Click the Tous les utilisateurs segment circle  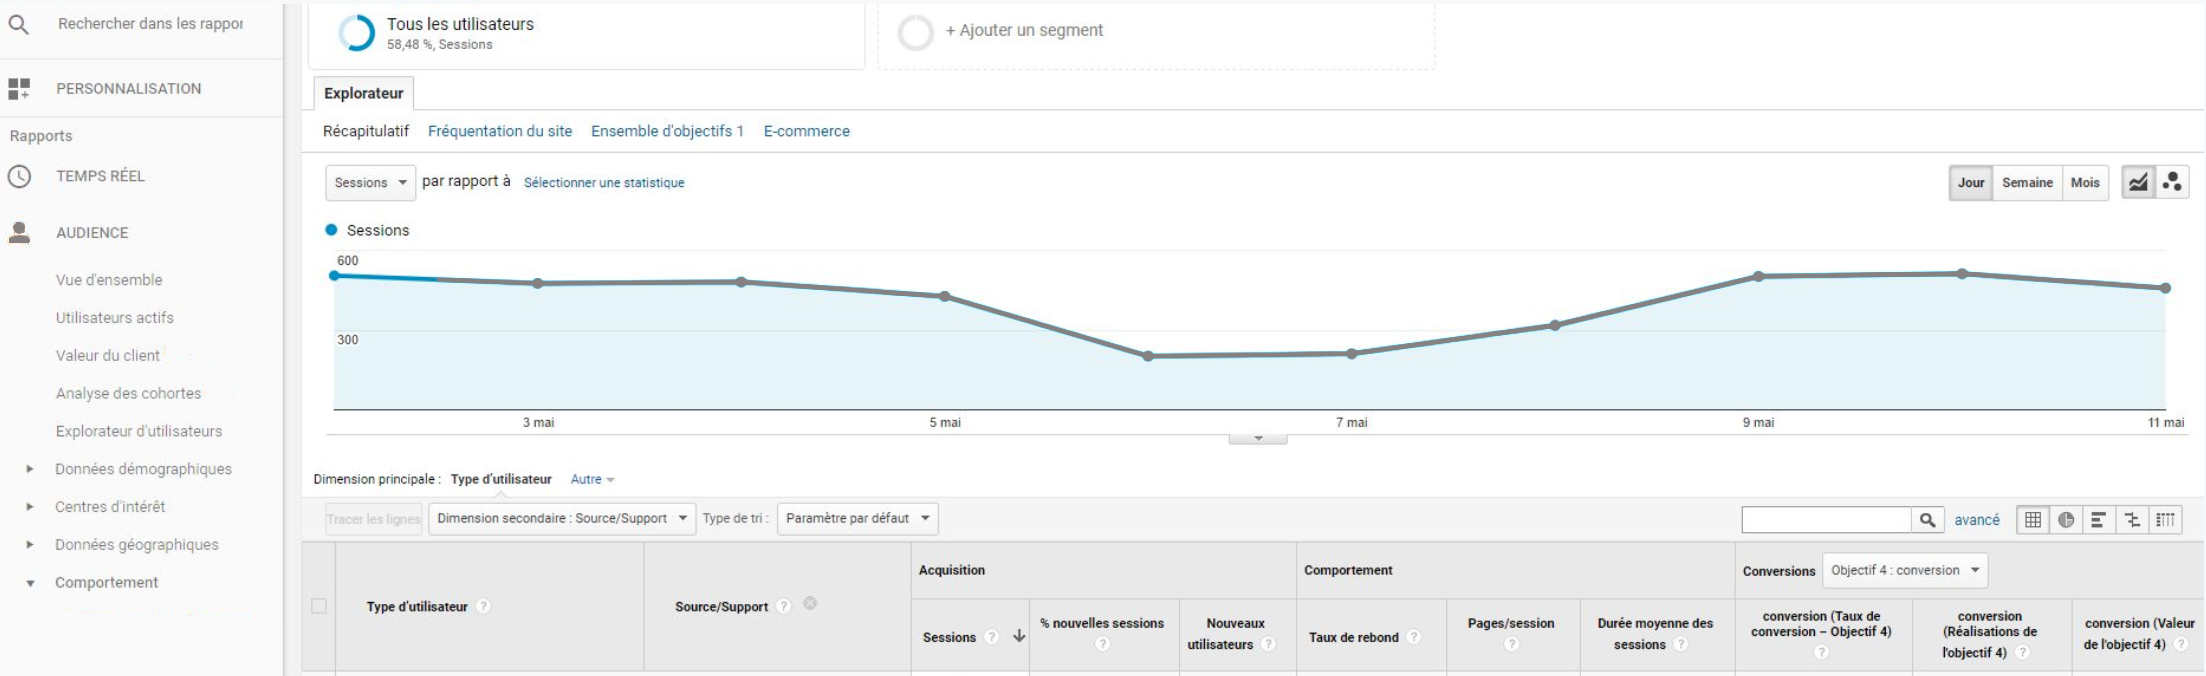356,33
